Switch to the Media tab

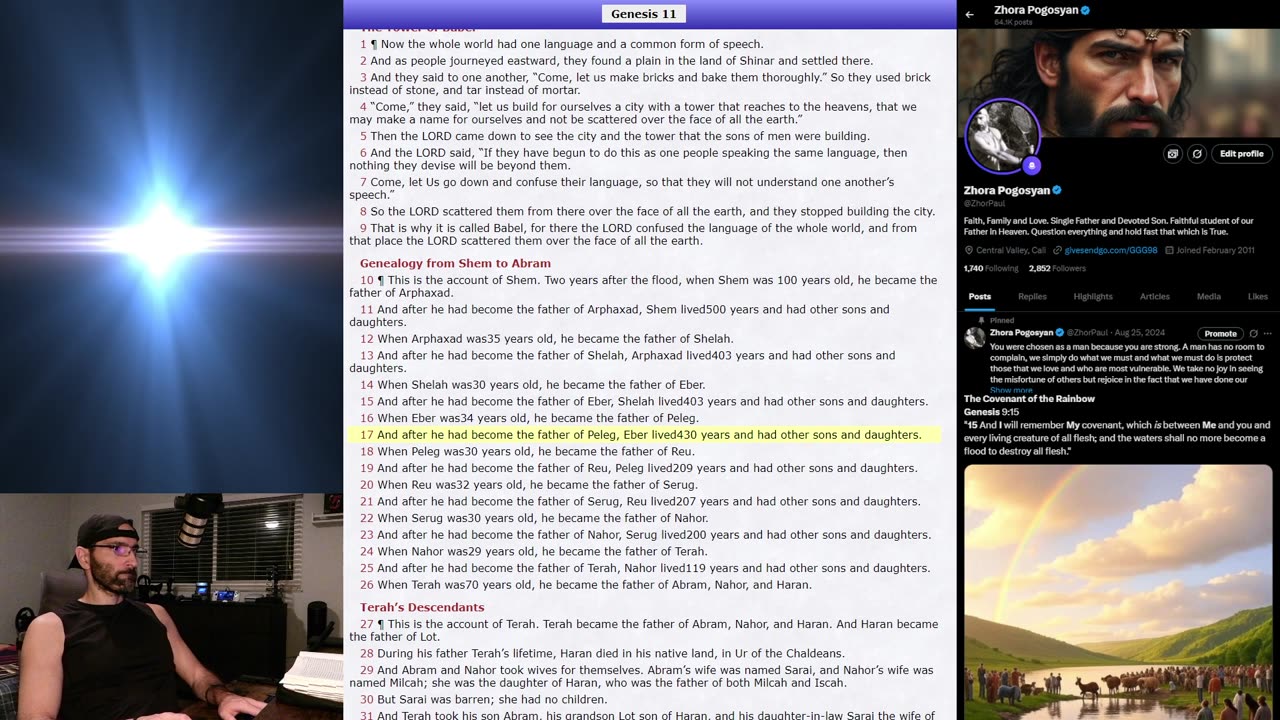[x=1209, y=296]
